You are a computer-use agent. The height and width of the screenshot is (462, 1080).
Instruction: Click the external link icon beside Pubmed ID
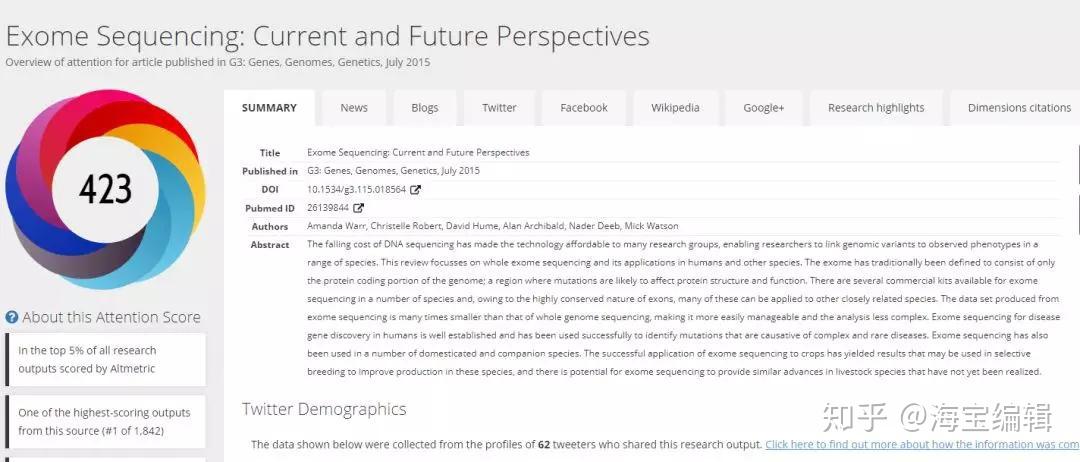tap(359, 208)
